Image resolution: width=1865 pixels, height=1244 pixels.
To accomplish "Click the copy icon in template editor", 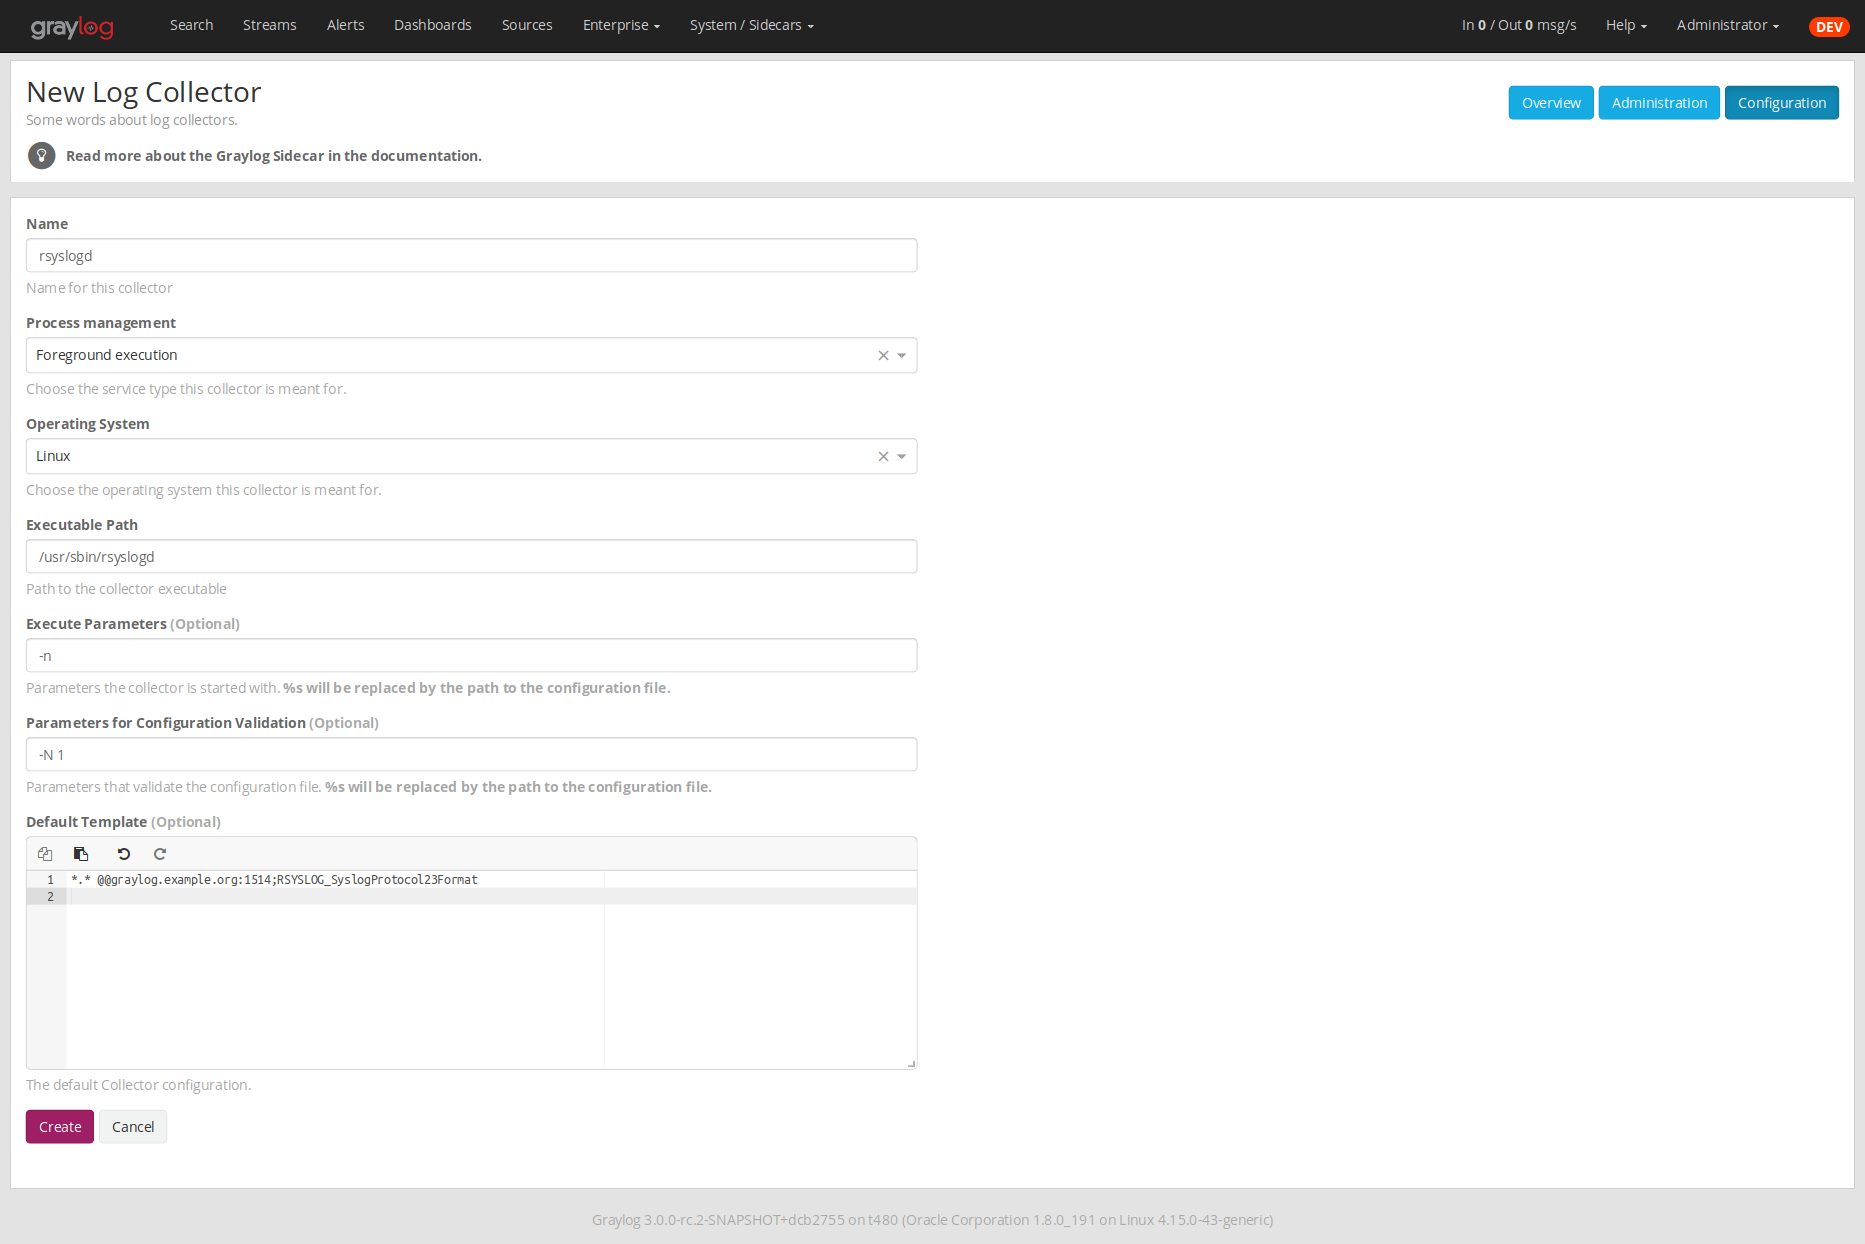I will pos(45,854).
